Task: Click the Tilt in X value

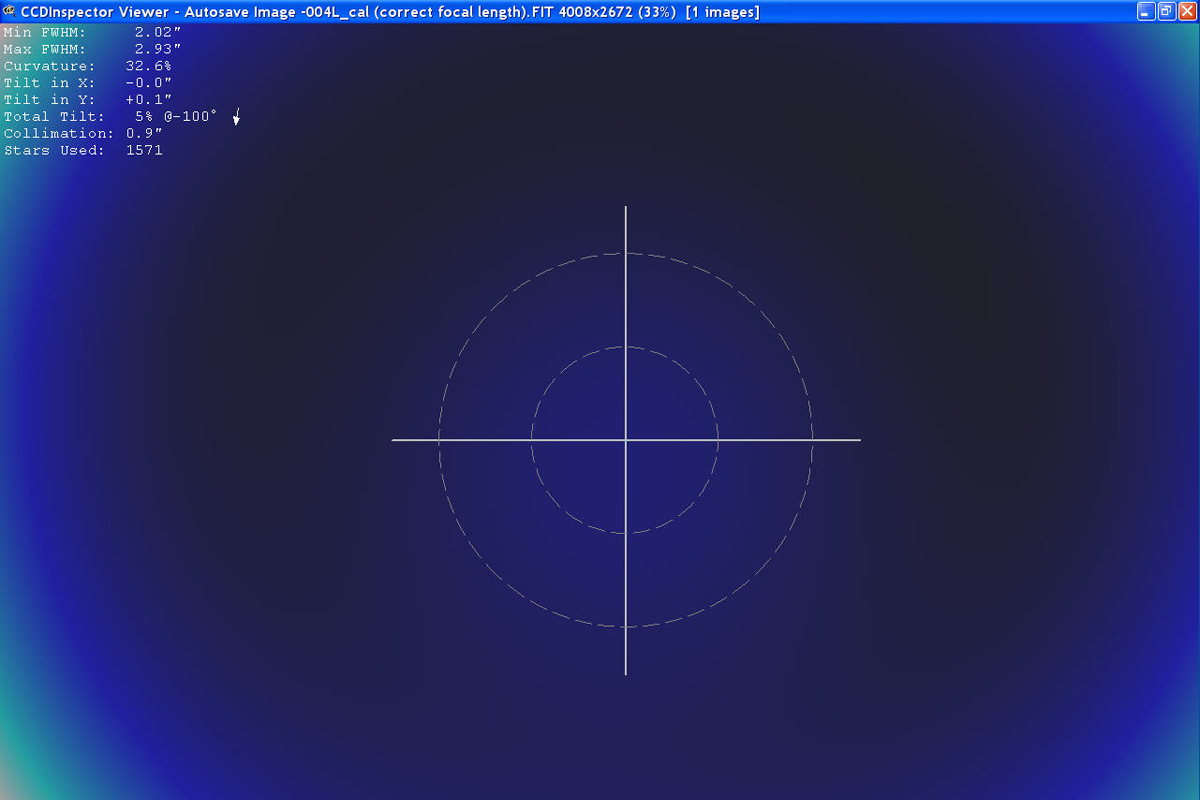Action: [148, 83]
